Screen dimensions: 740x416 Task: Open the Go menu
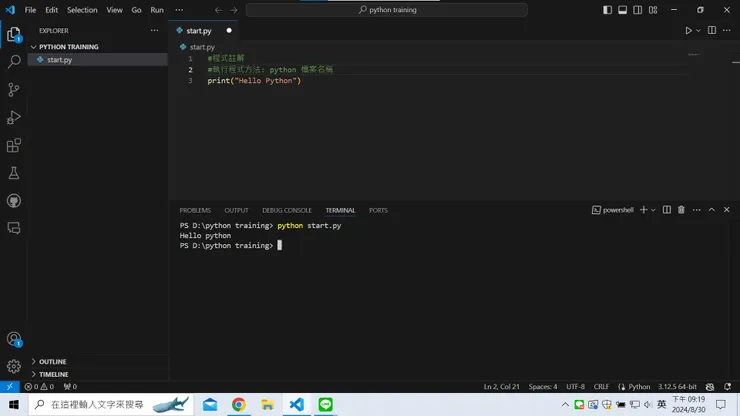click(x=136, y=10)
